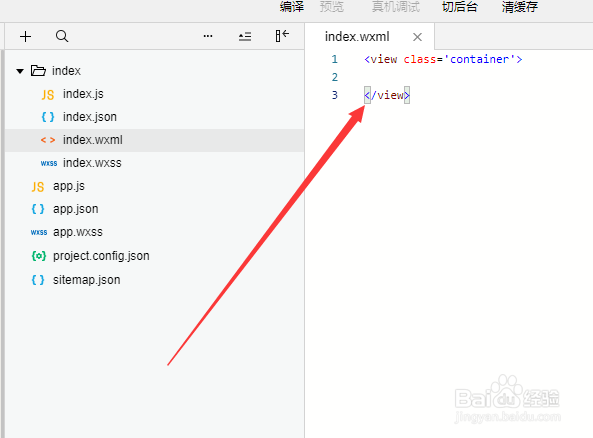Click 预览 preview button

[332, 7]
